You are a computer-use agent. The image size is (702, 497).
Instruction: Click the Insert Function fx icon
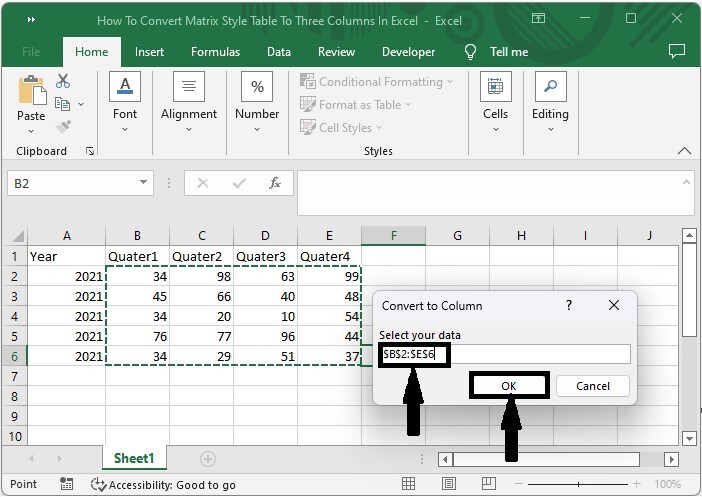(x=274, y=183)
